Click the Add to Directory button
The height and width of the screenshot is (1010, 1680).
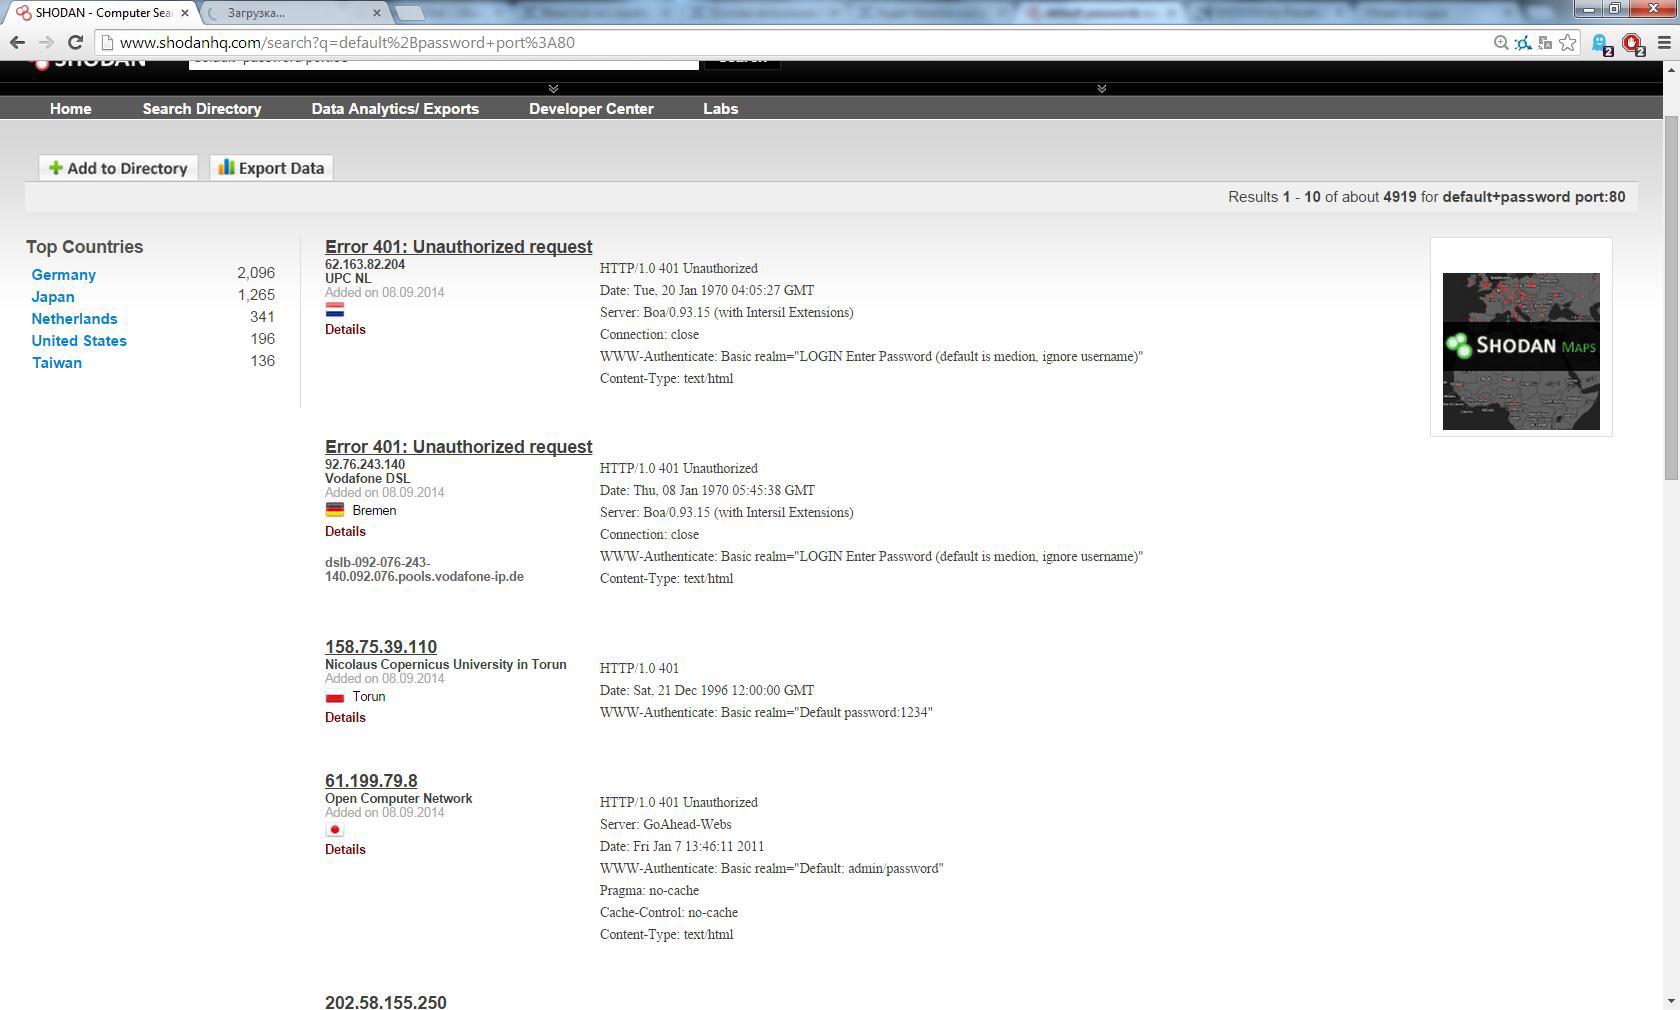click(x=118, y=168)
